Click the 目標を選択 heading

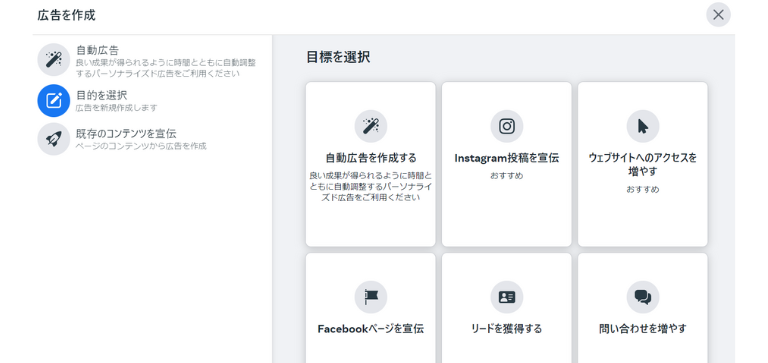coord(338,57)
